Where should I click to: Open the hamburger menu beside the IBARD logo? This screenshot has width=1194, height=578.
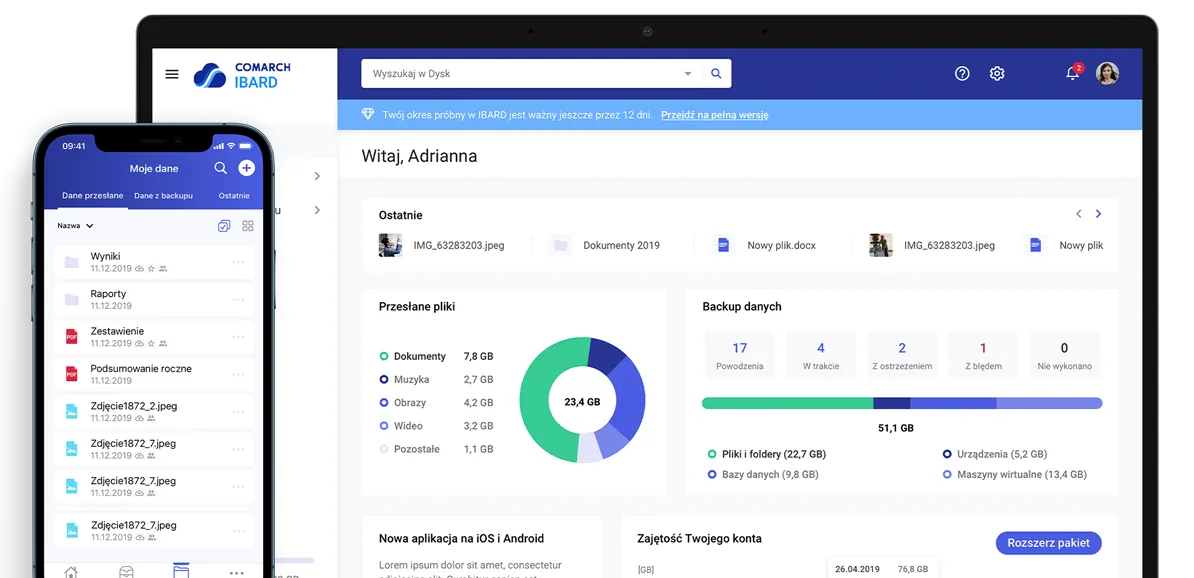click(x=172, y=74)
